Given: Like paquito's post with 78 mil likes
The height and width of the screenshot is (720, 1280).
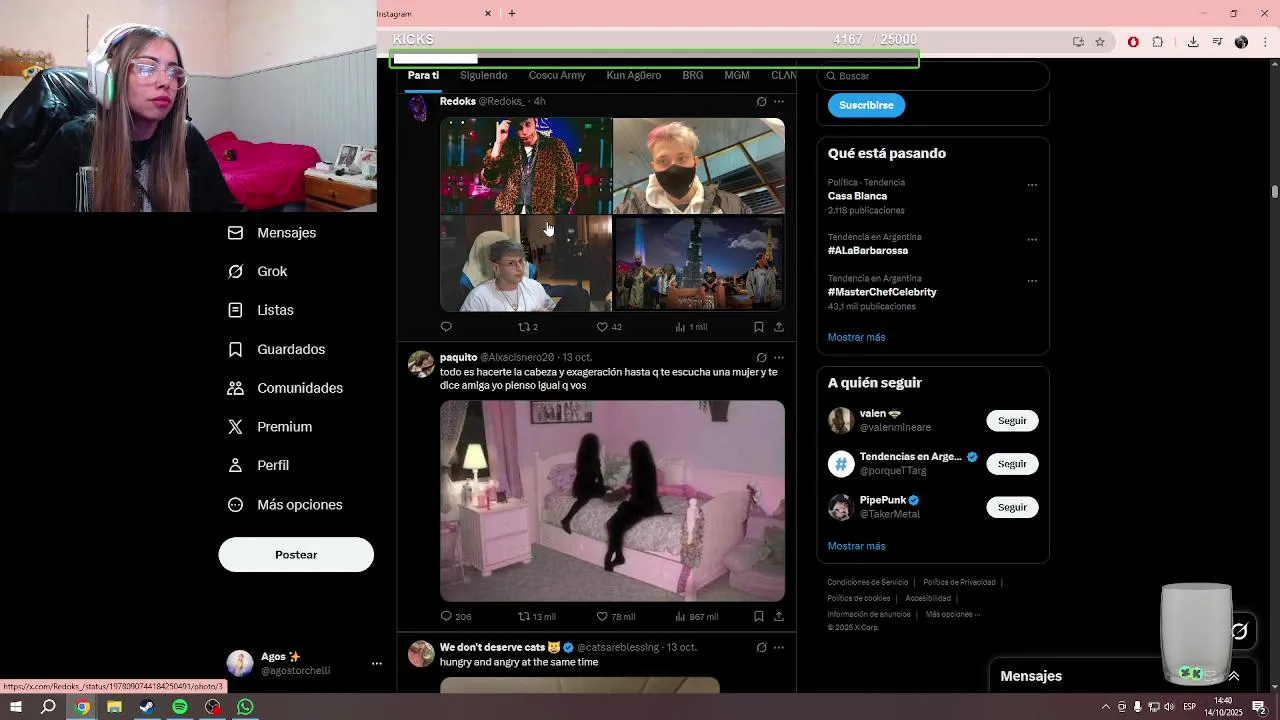Looking at the screenshot, I should tap(615, 617).
